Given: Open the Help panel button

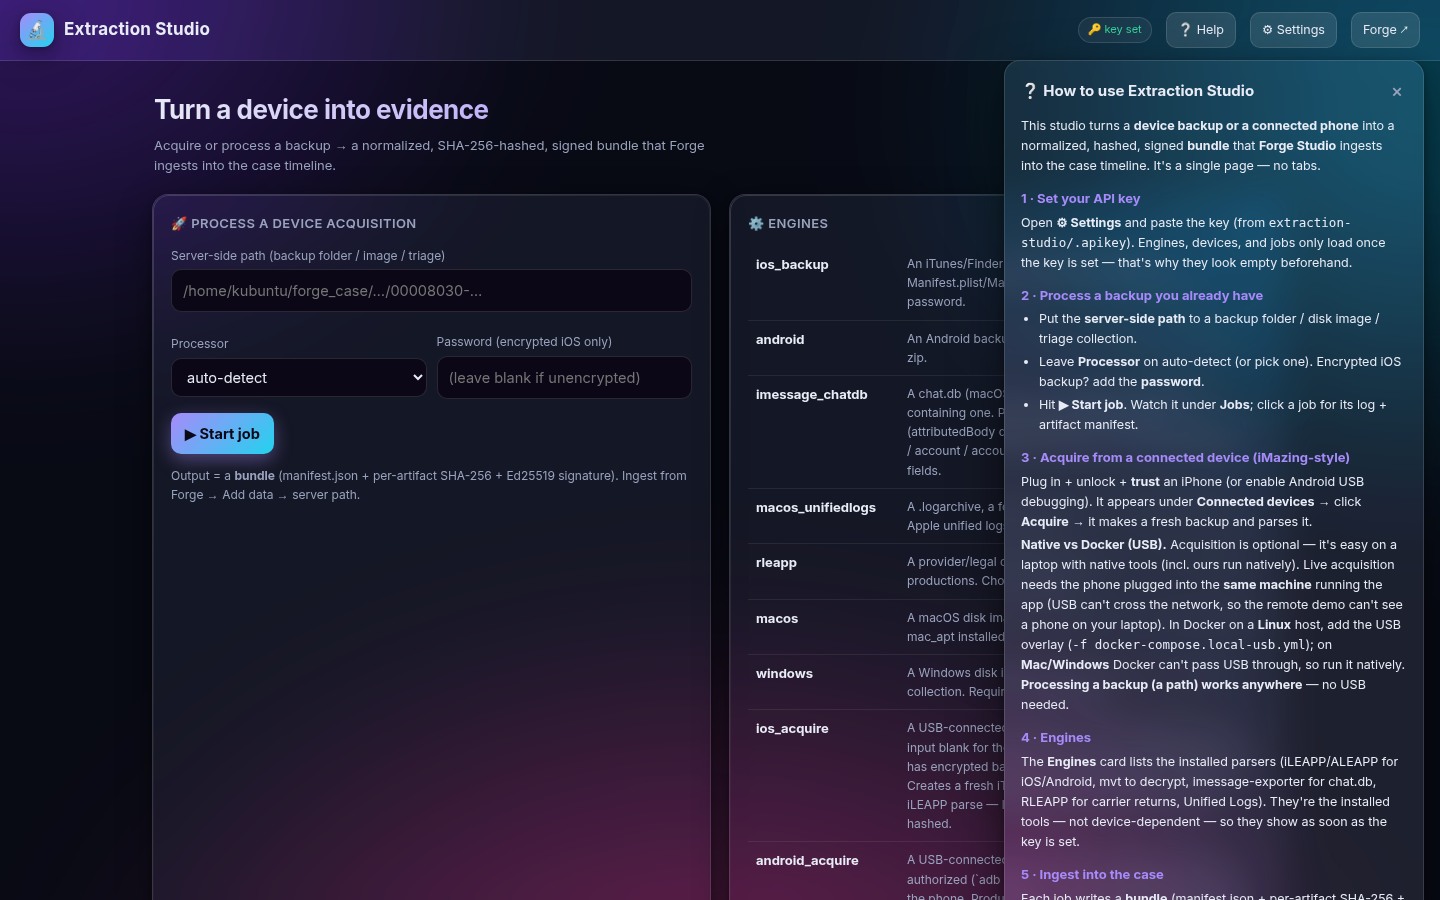Looking at the screenshot, I should click(x=1202, y=30).
